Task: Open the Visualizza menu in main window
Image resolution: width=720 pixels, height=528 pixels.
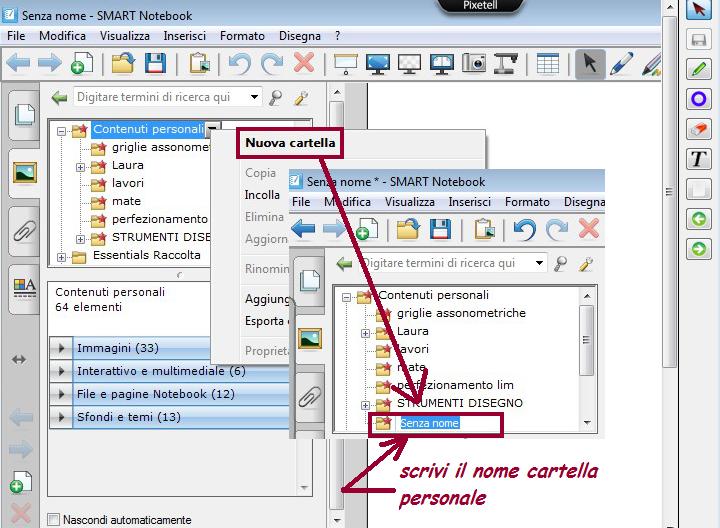Action: tap(125, 36)
